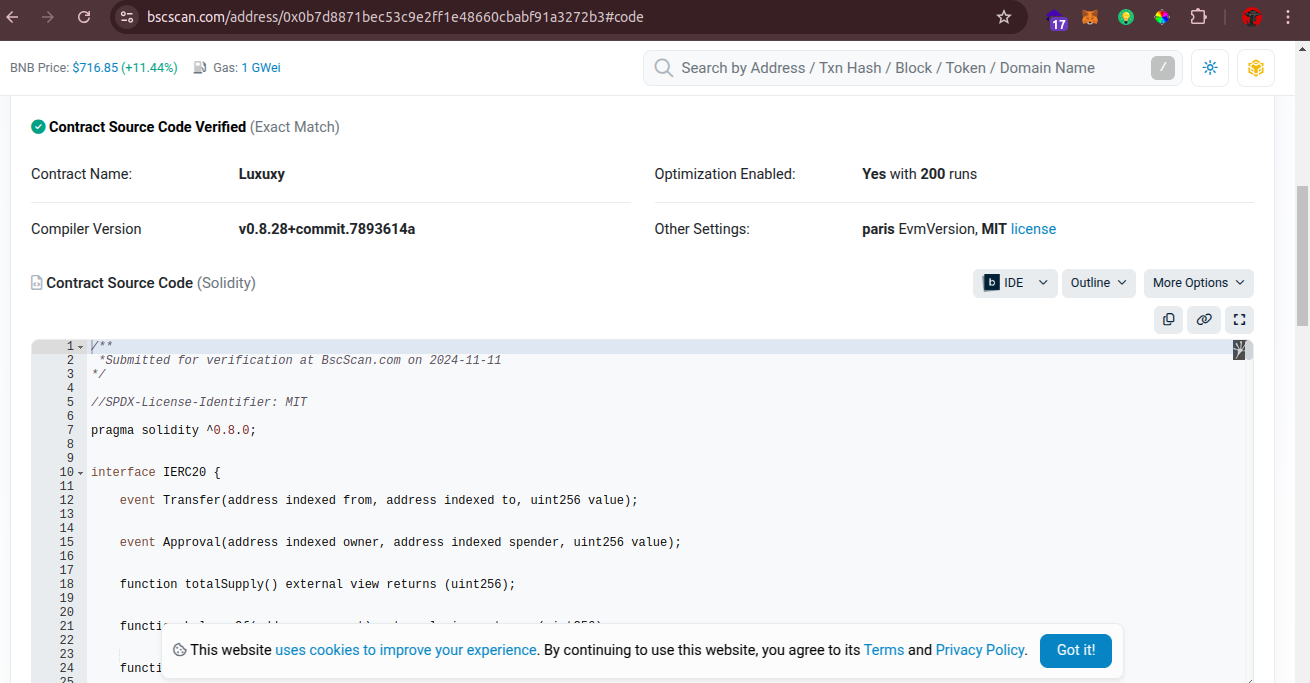The height and width of the screenshot is (683, 1310).
Task: Collapse the code fold arrow at line 1
Action: 80,347
